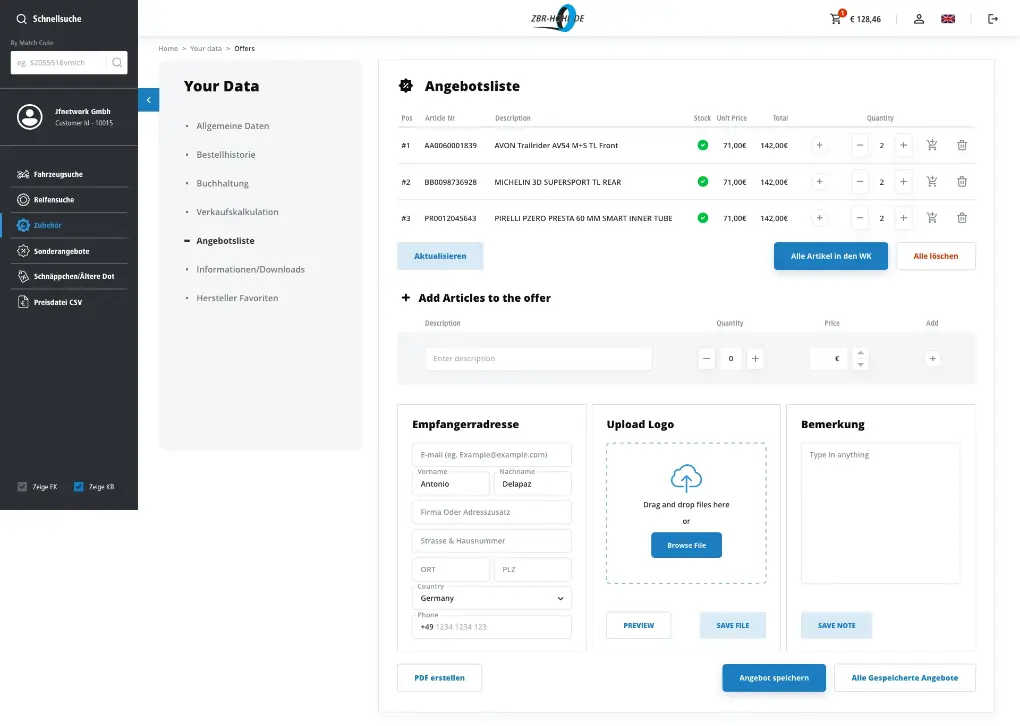Add PIRELLI PZERO PRESTA to cart icon
Image resolution: width=1020 pixels, height=726 pixels.
[932, 218]
